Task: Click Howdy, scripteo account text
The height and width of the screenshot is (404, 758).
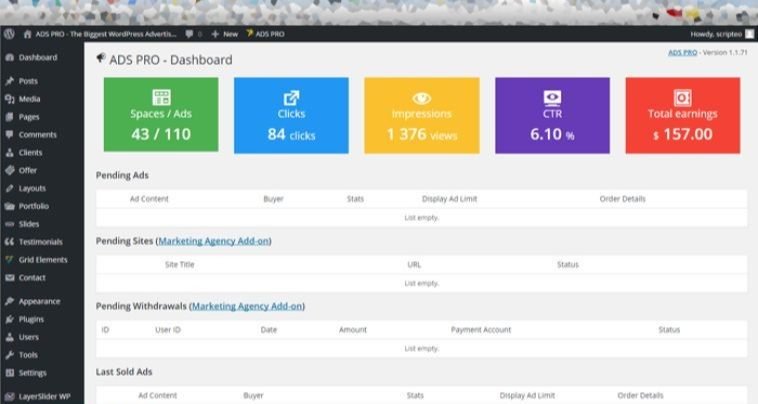Action: pos(716,34)
